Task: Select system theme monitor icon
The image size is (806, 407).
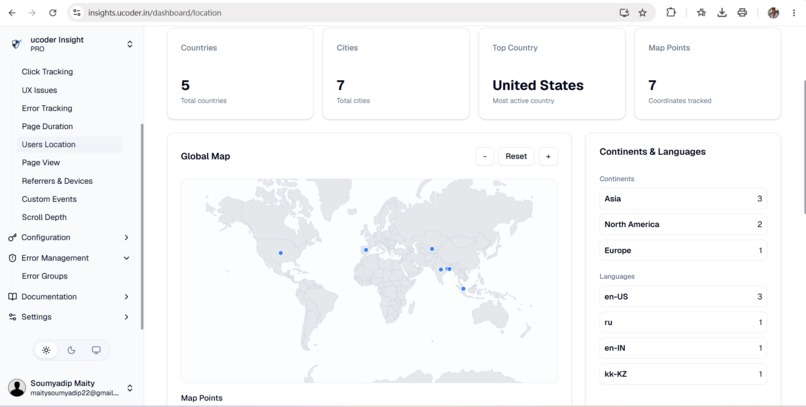Action: (96, 350)
